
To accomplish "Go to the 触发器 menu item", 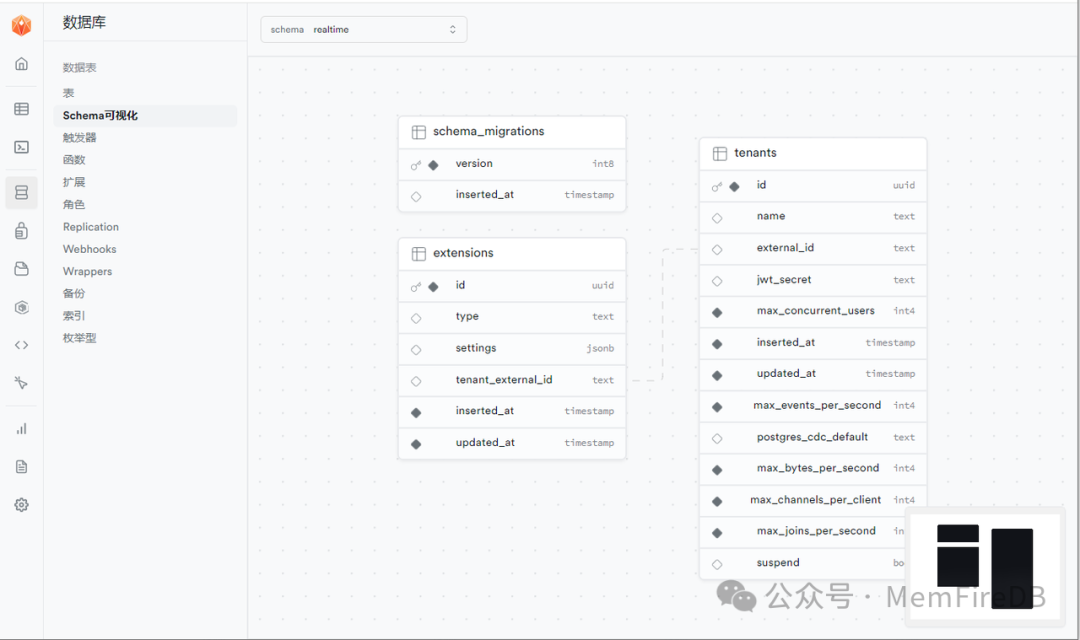I will pyautogui.click(x=80, y=138).
